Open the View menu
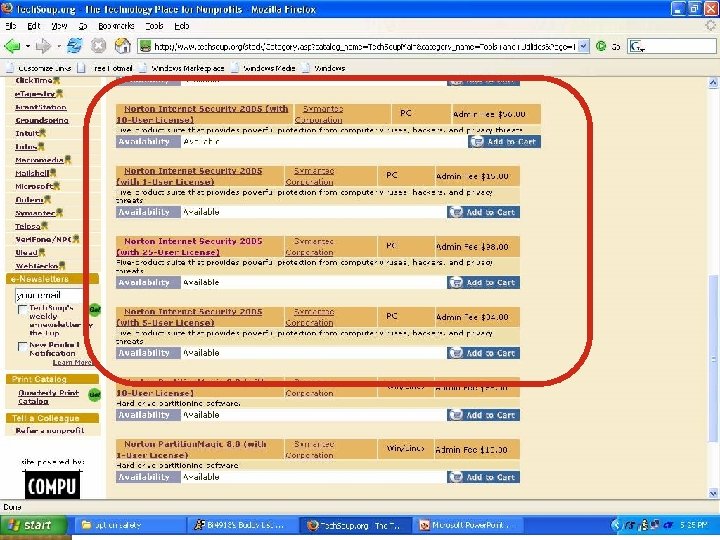Screen dimensions: 720x540 click(x=59, y=26)
